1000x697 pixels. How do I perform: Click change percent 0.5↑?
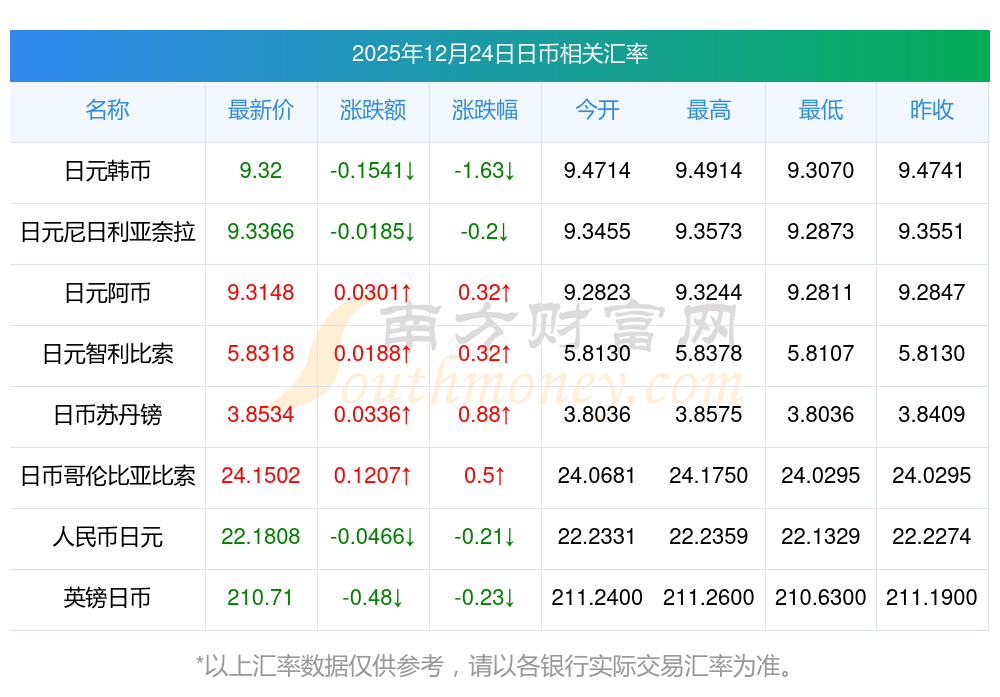(485, 476)
